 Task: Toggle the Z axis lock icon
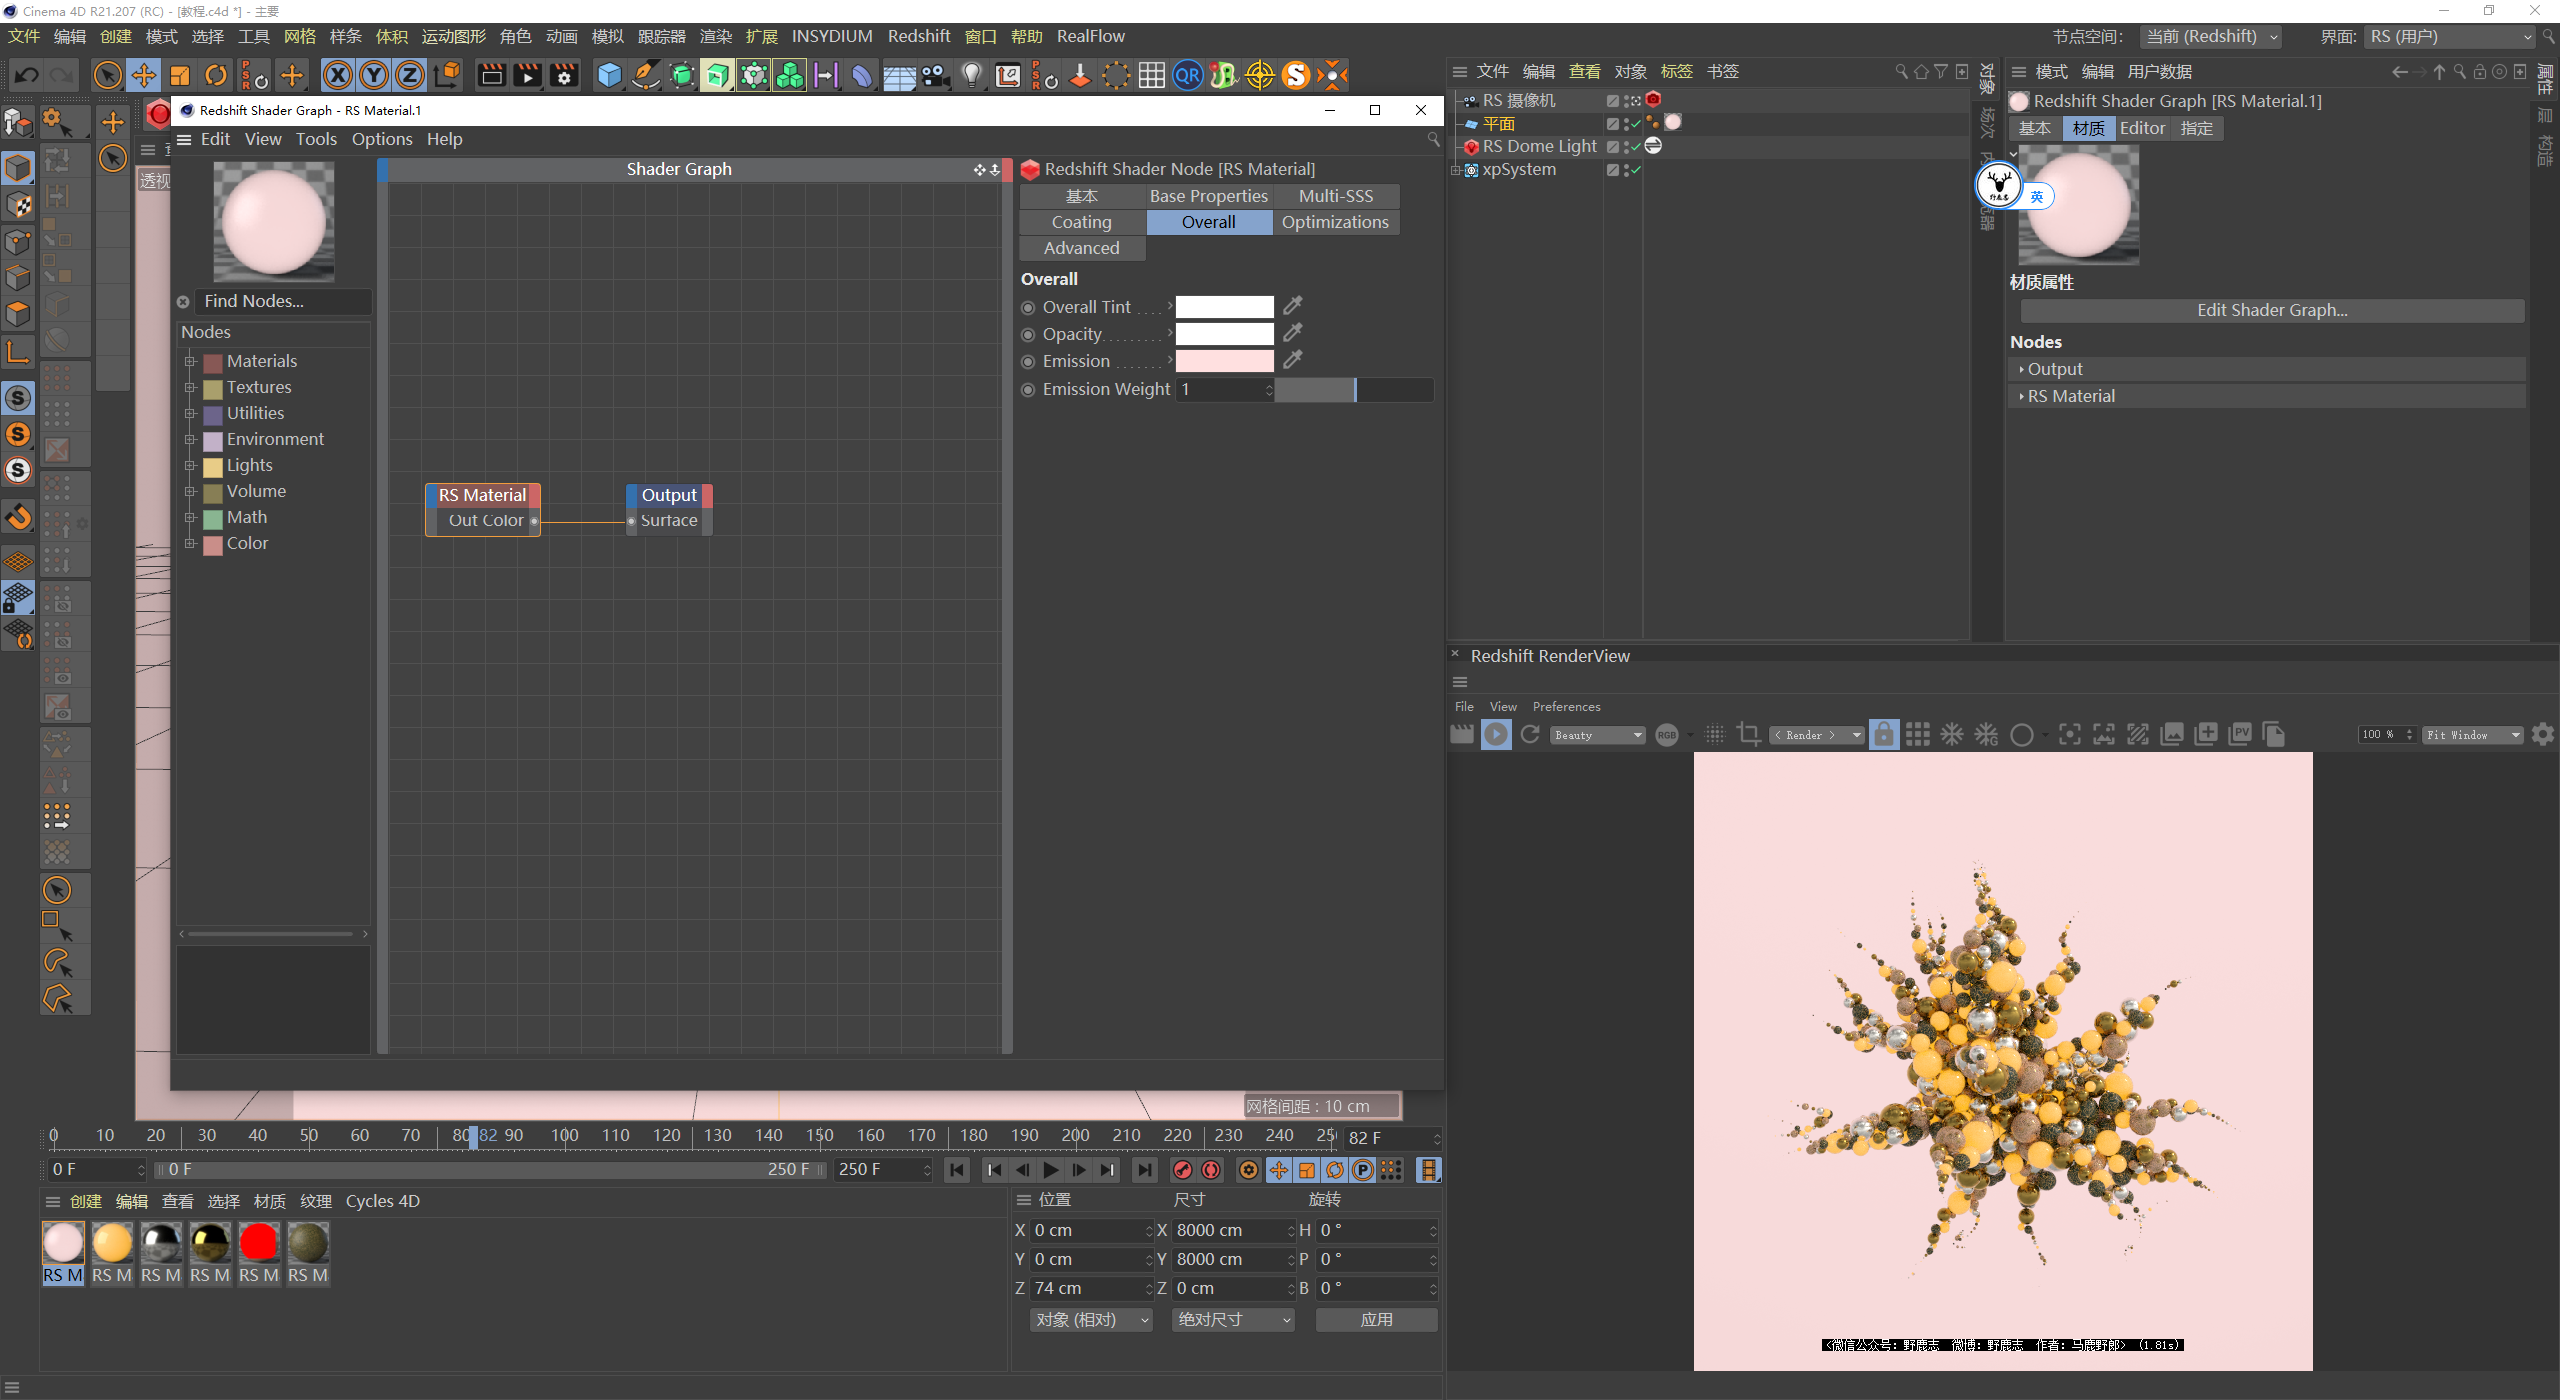click(410, 75)
